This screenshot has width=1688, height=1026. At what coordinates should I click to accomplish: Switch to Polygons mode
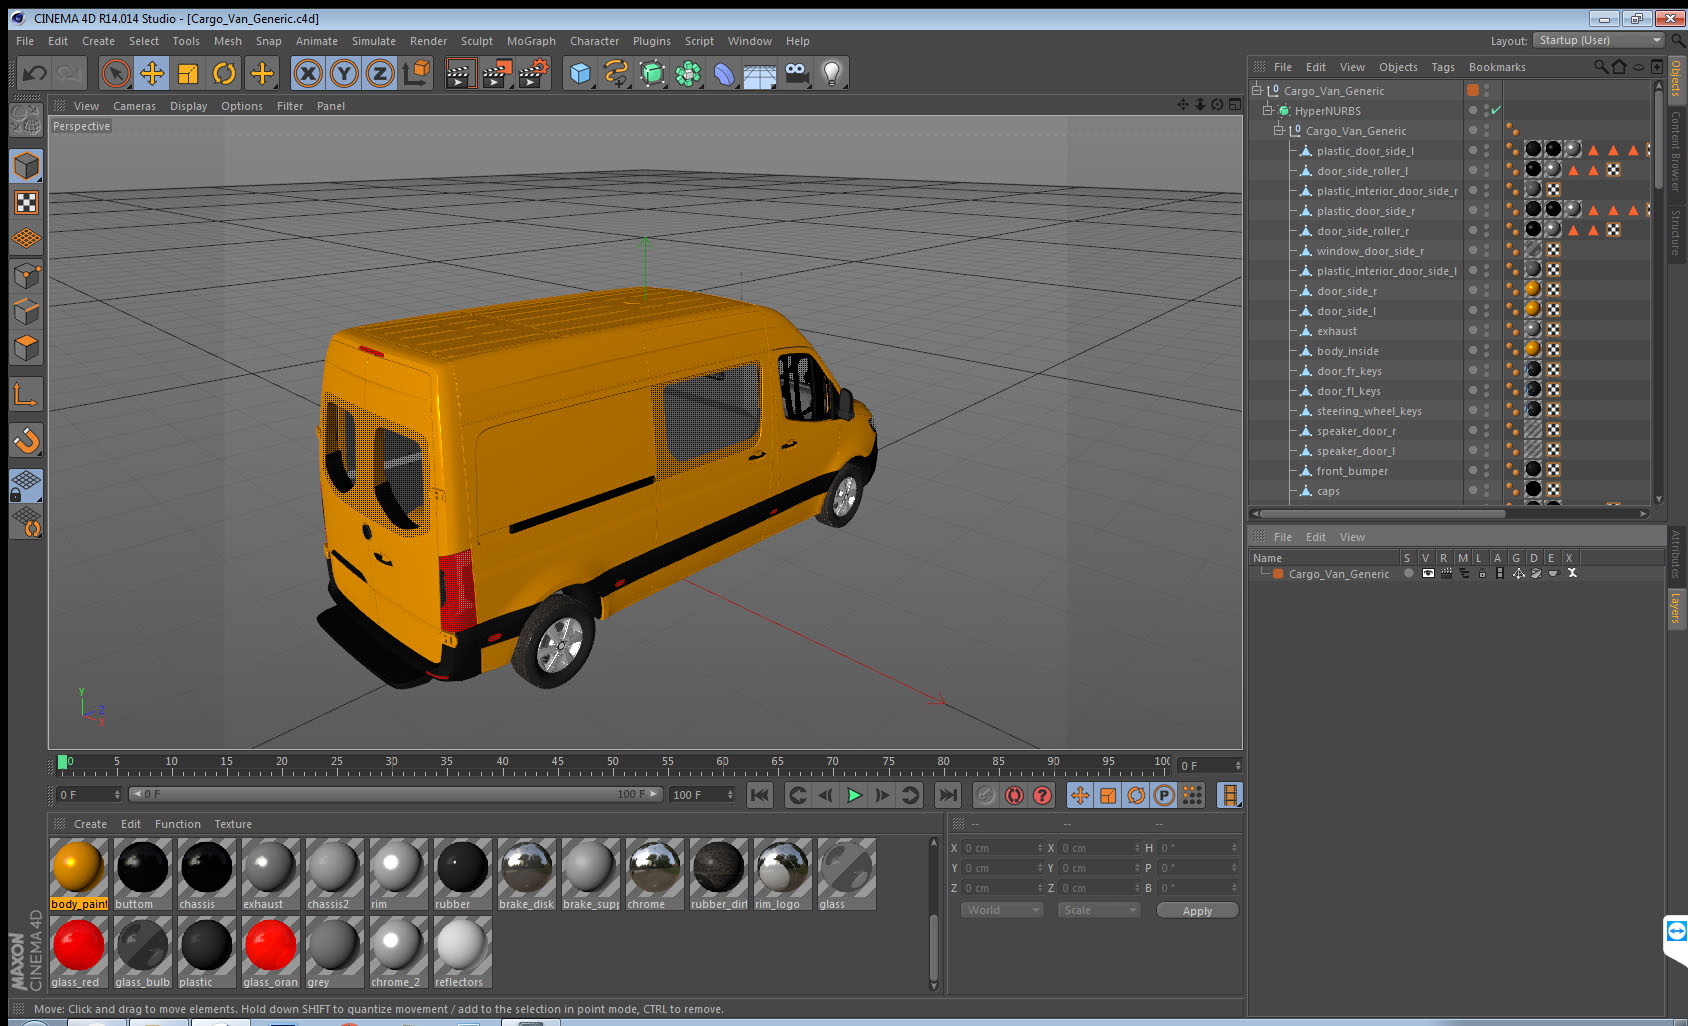coord(26,348)
